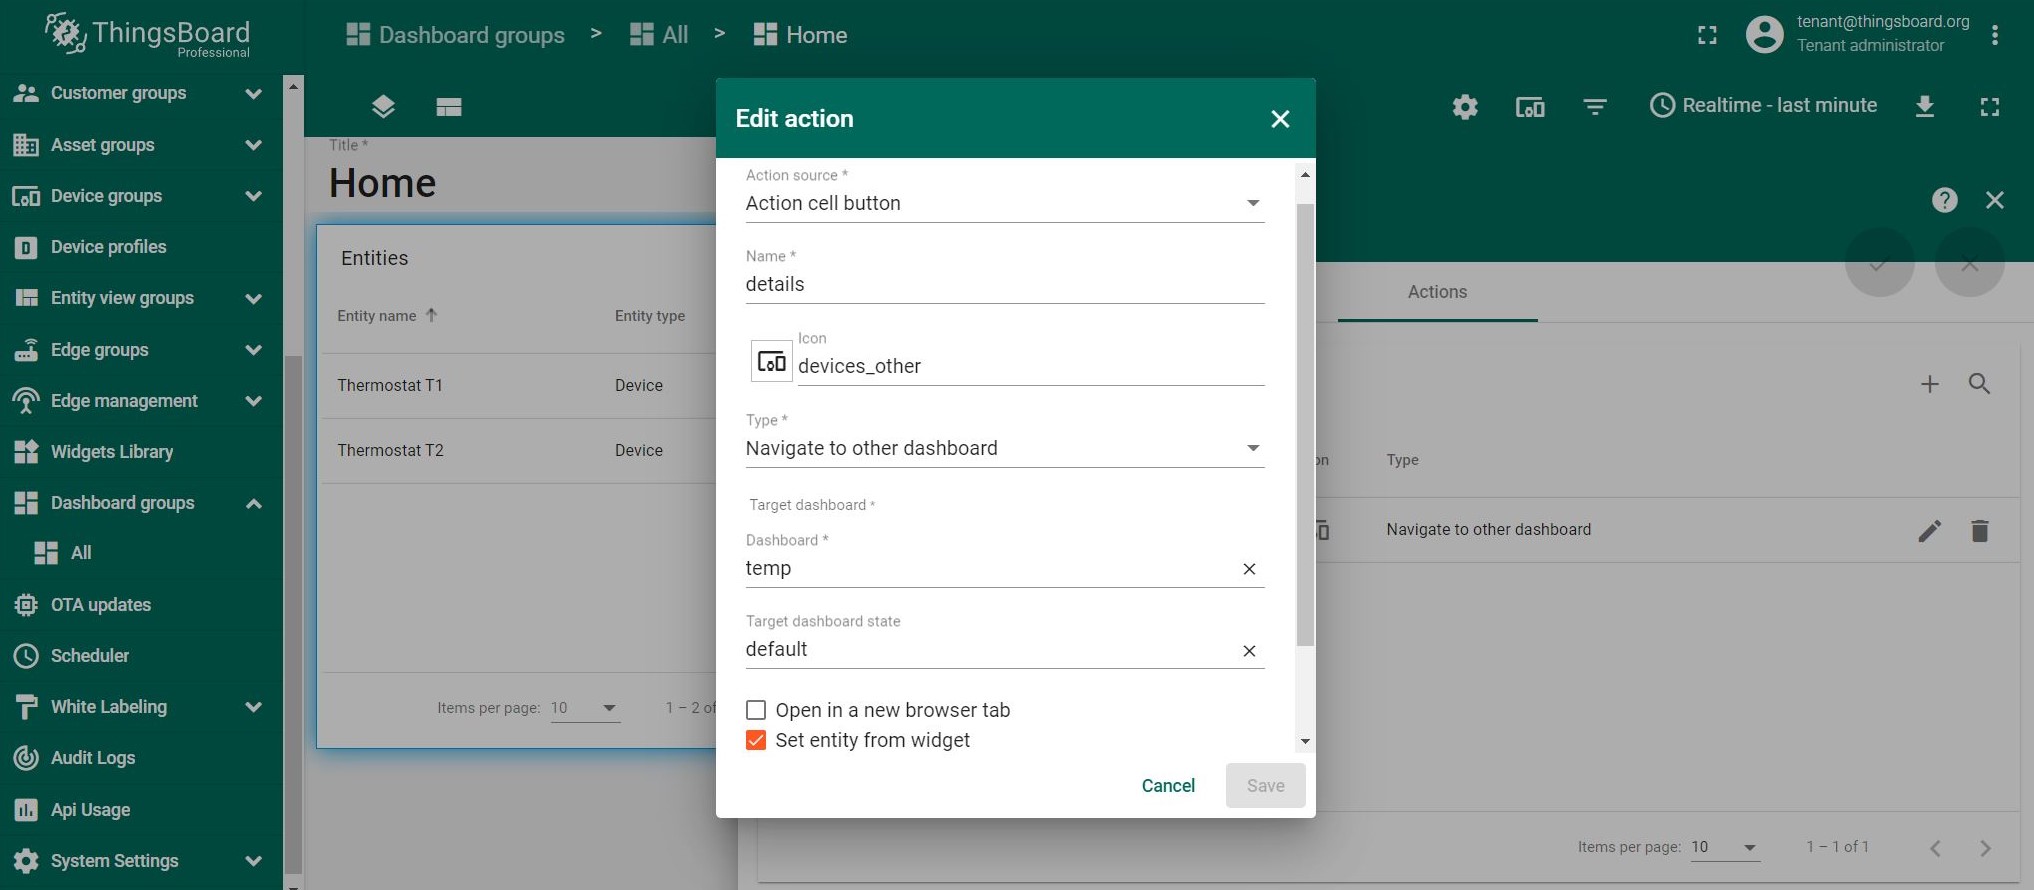Click the Name field containing details

pos(1005,284)
